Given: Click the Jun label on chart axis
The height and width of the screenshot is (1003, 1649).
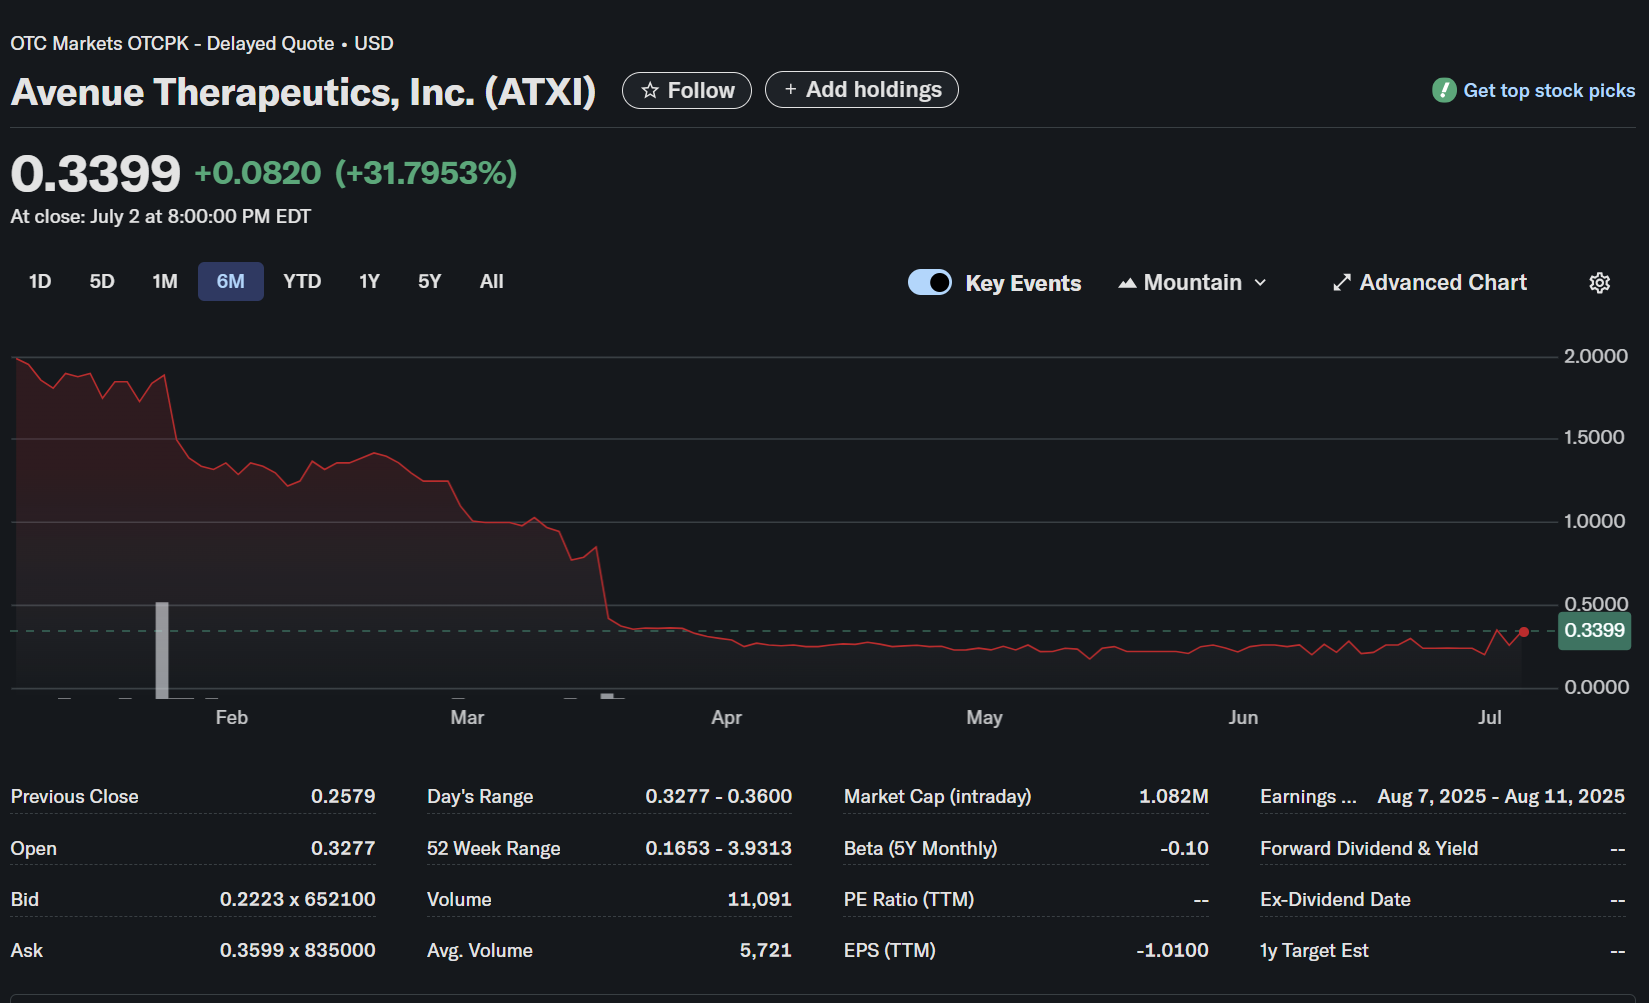Looking at the screenshot, I should click(x=1243, y=718).
